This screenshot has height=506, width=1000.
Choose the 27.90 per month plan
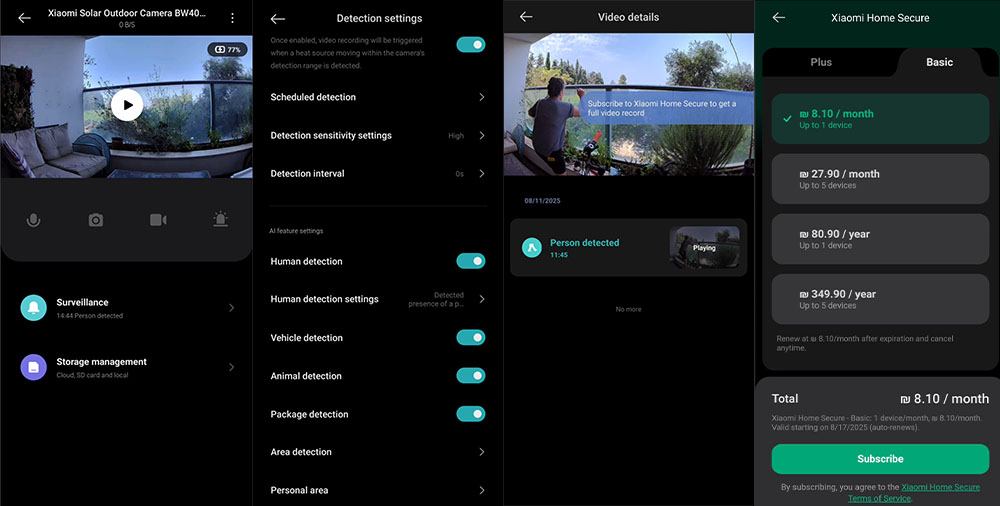pyautogui.click(x=880, y=179)
